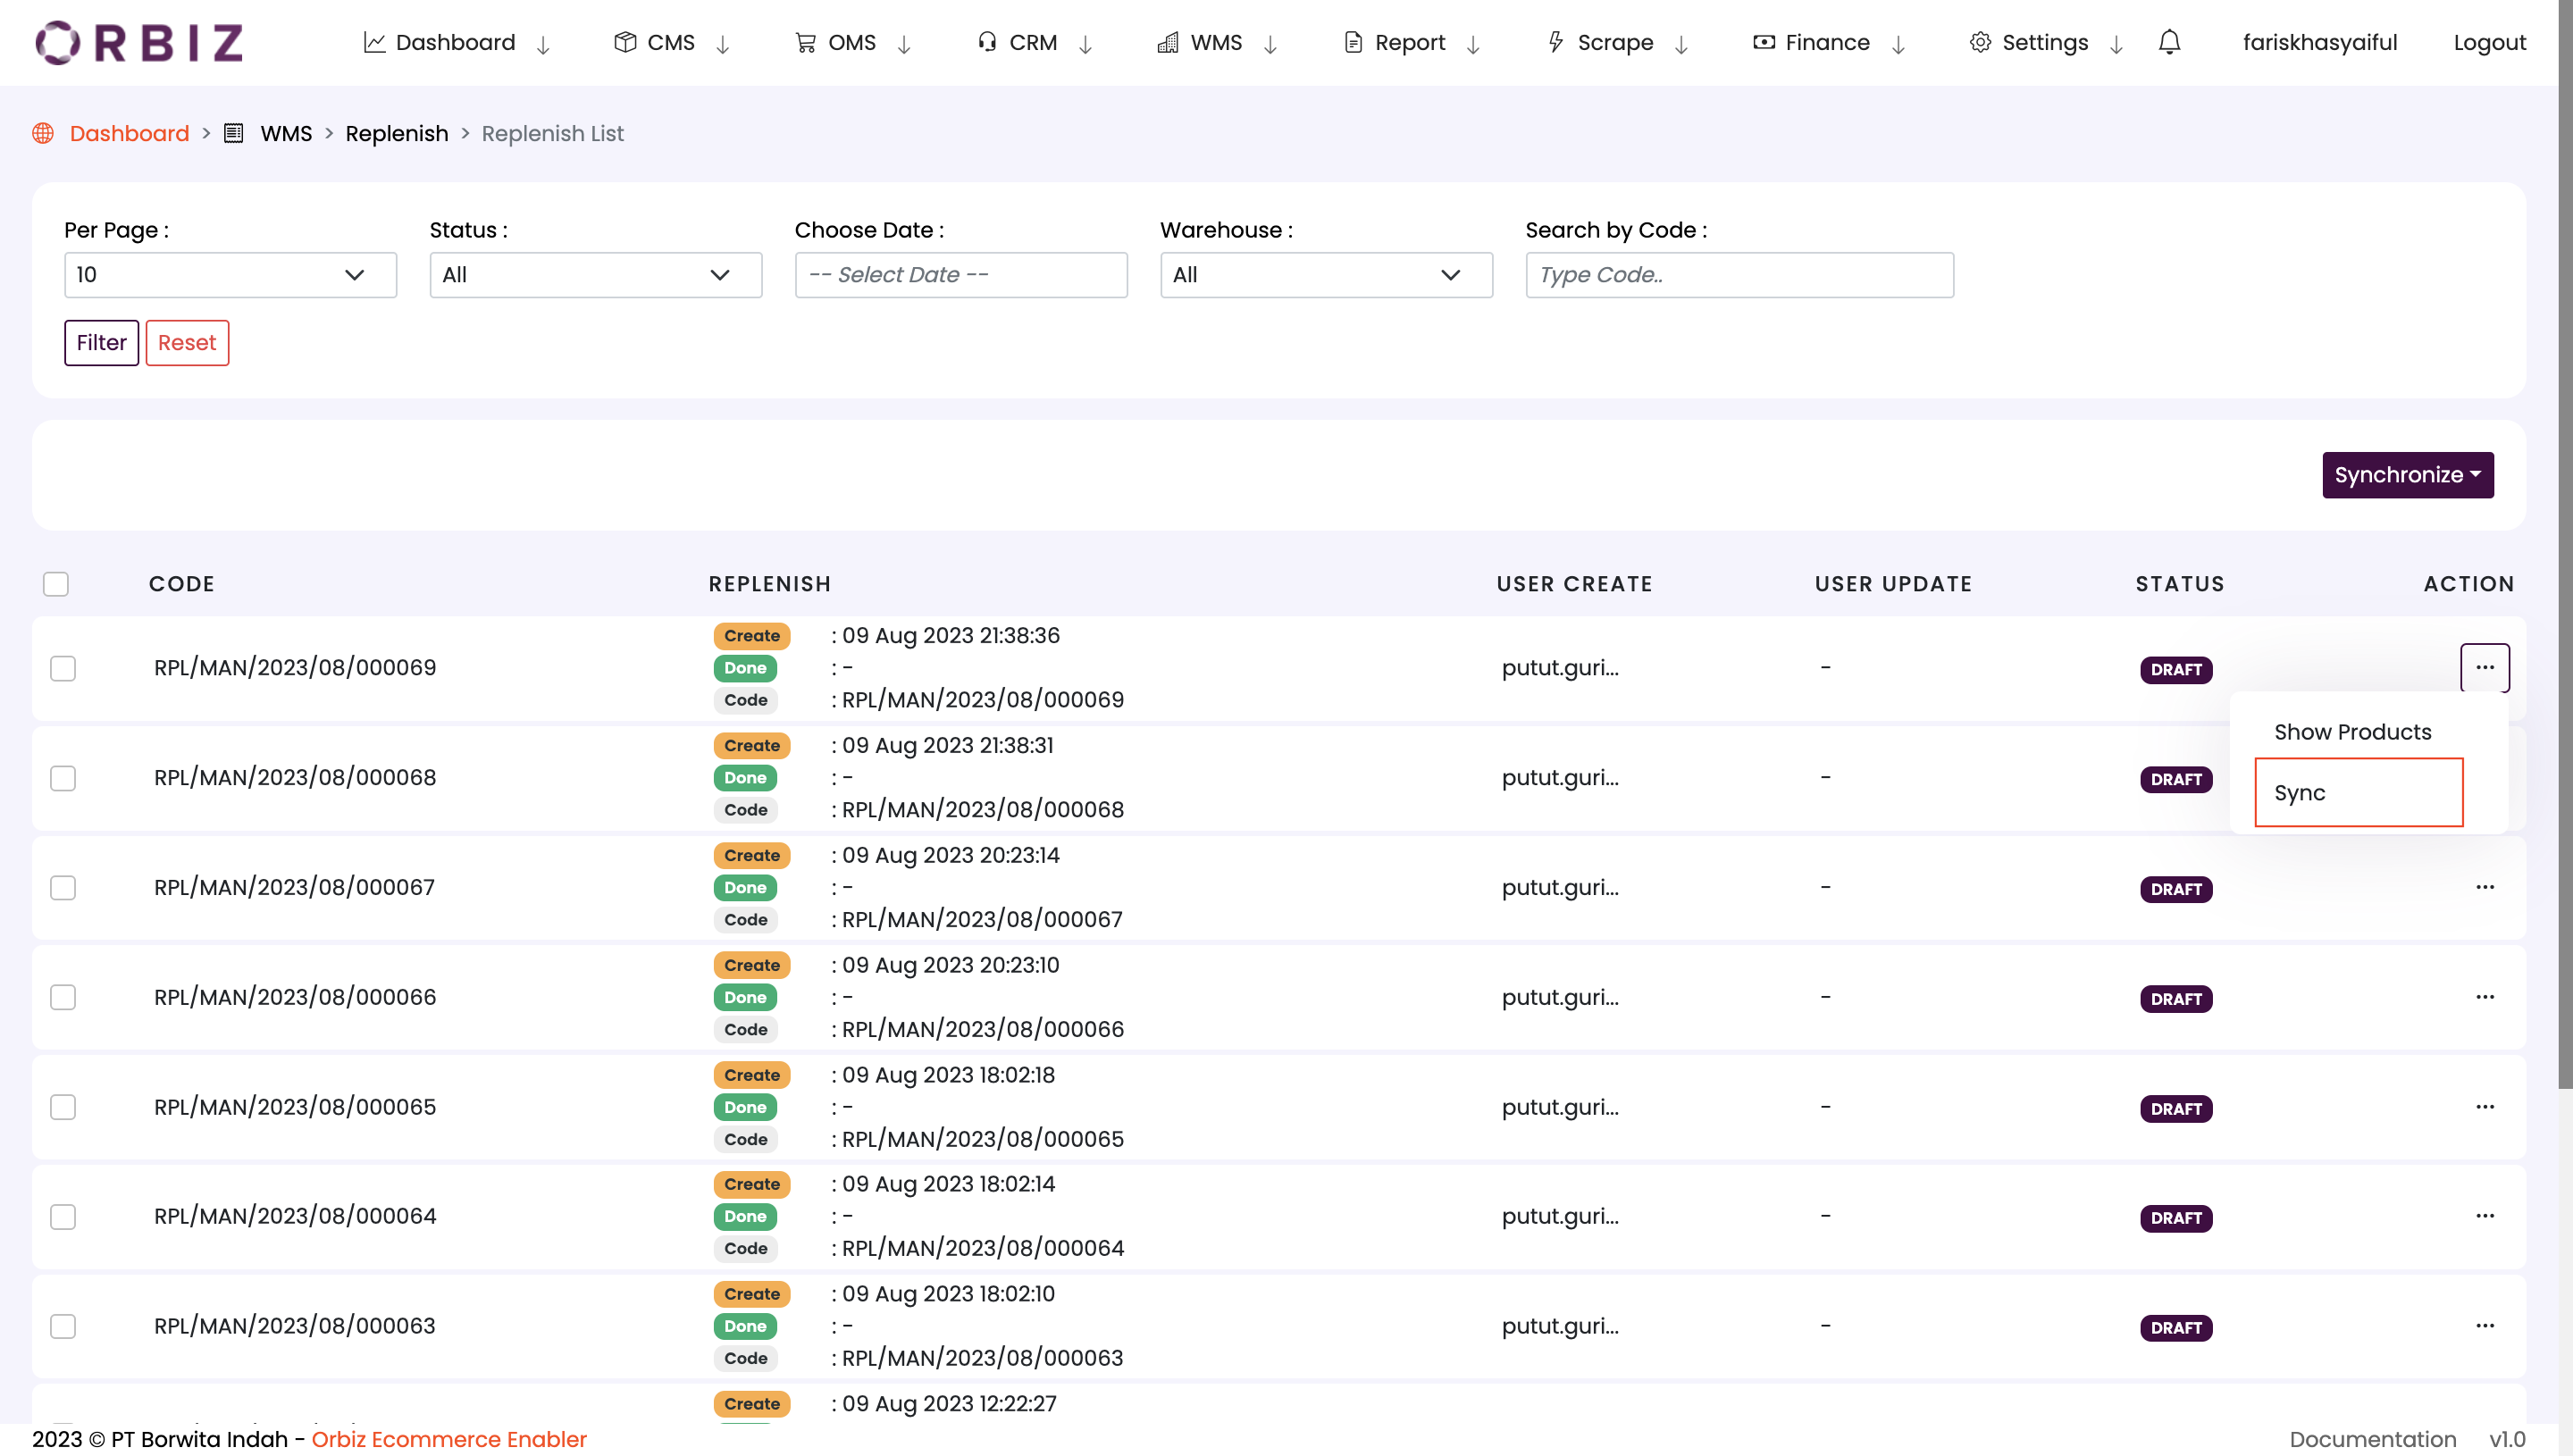
Task: Expand the Dashboard nav arrow
Action: pos(543,44)
